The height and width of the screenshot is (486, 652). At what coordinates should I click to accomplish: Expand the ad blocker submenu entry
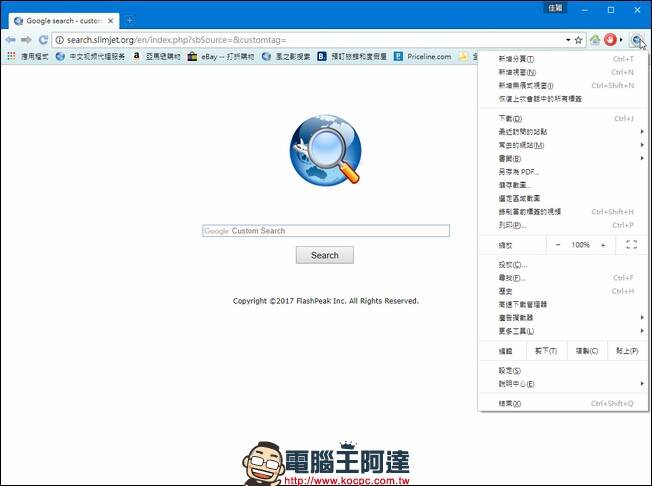point(563,318)
